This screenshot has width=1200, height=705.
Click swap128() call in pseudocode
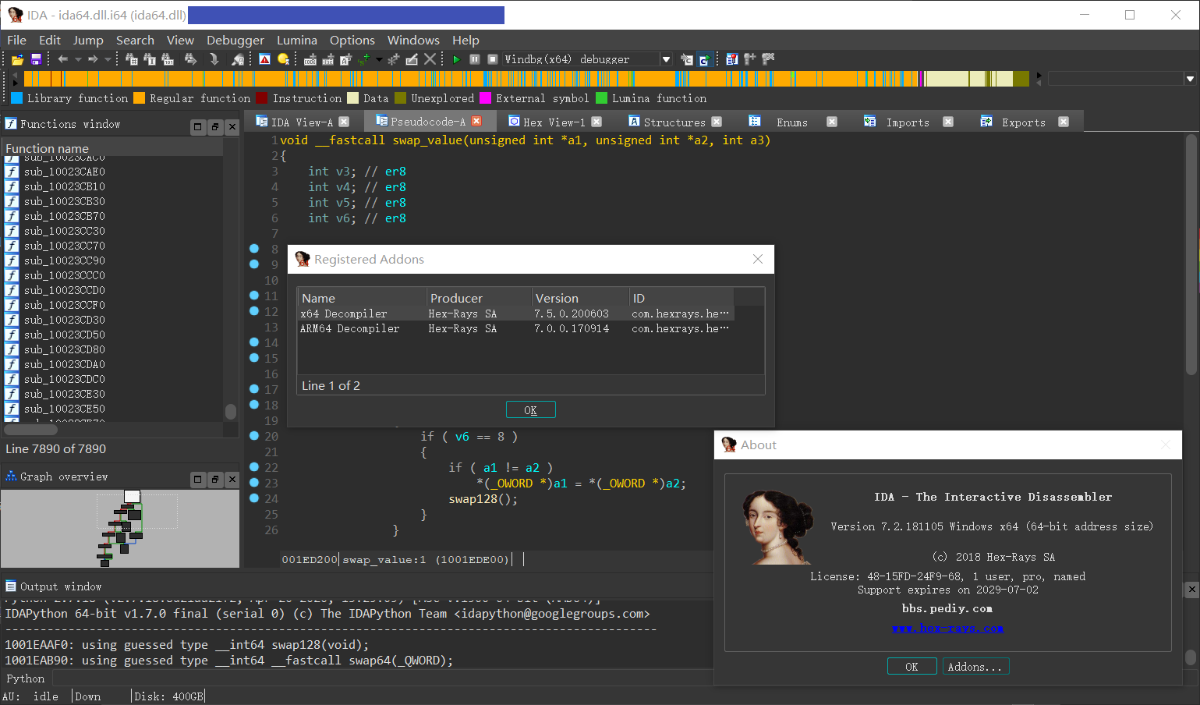483,499
